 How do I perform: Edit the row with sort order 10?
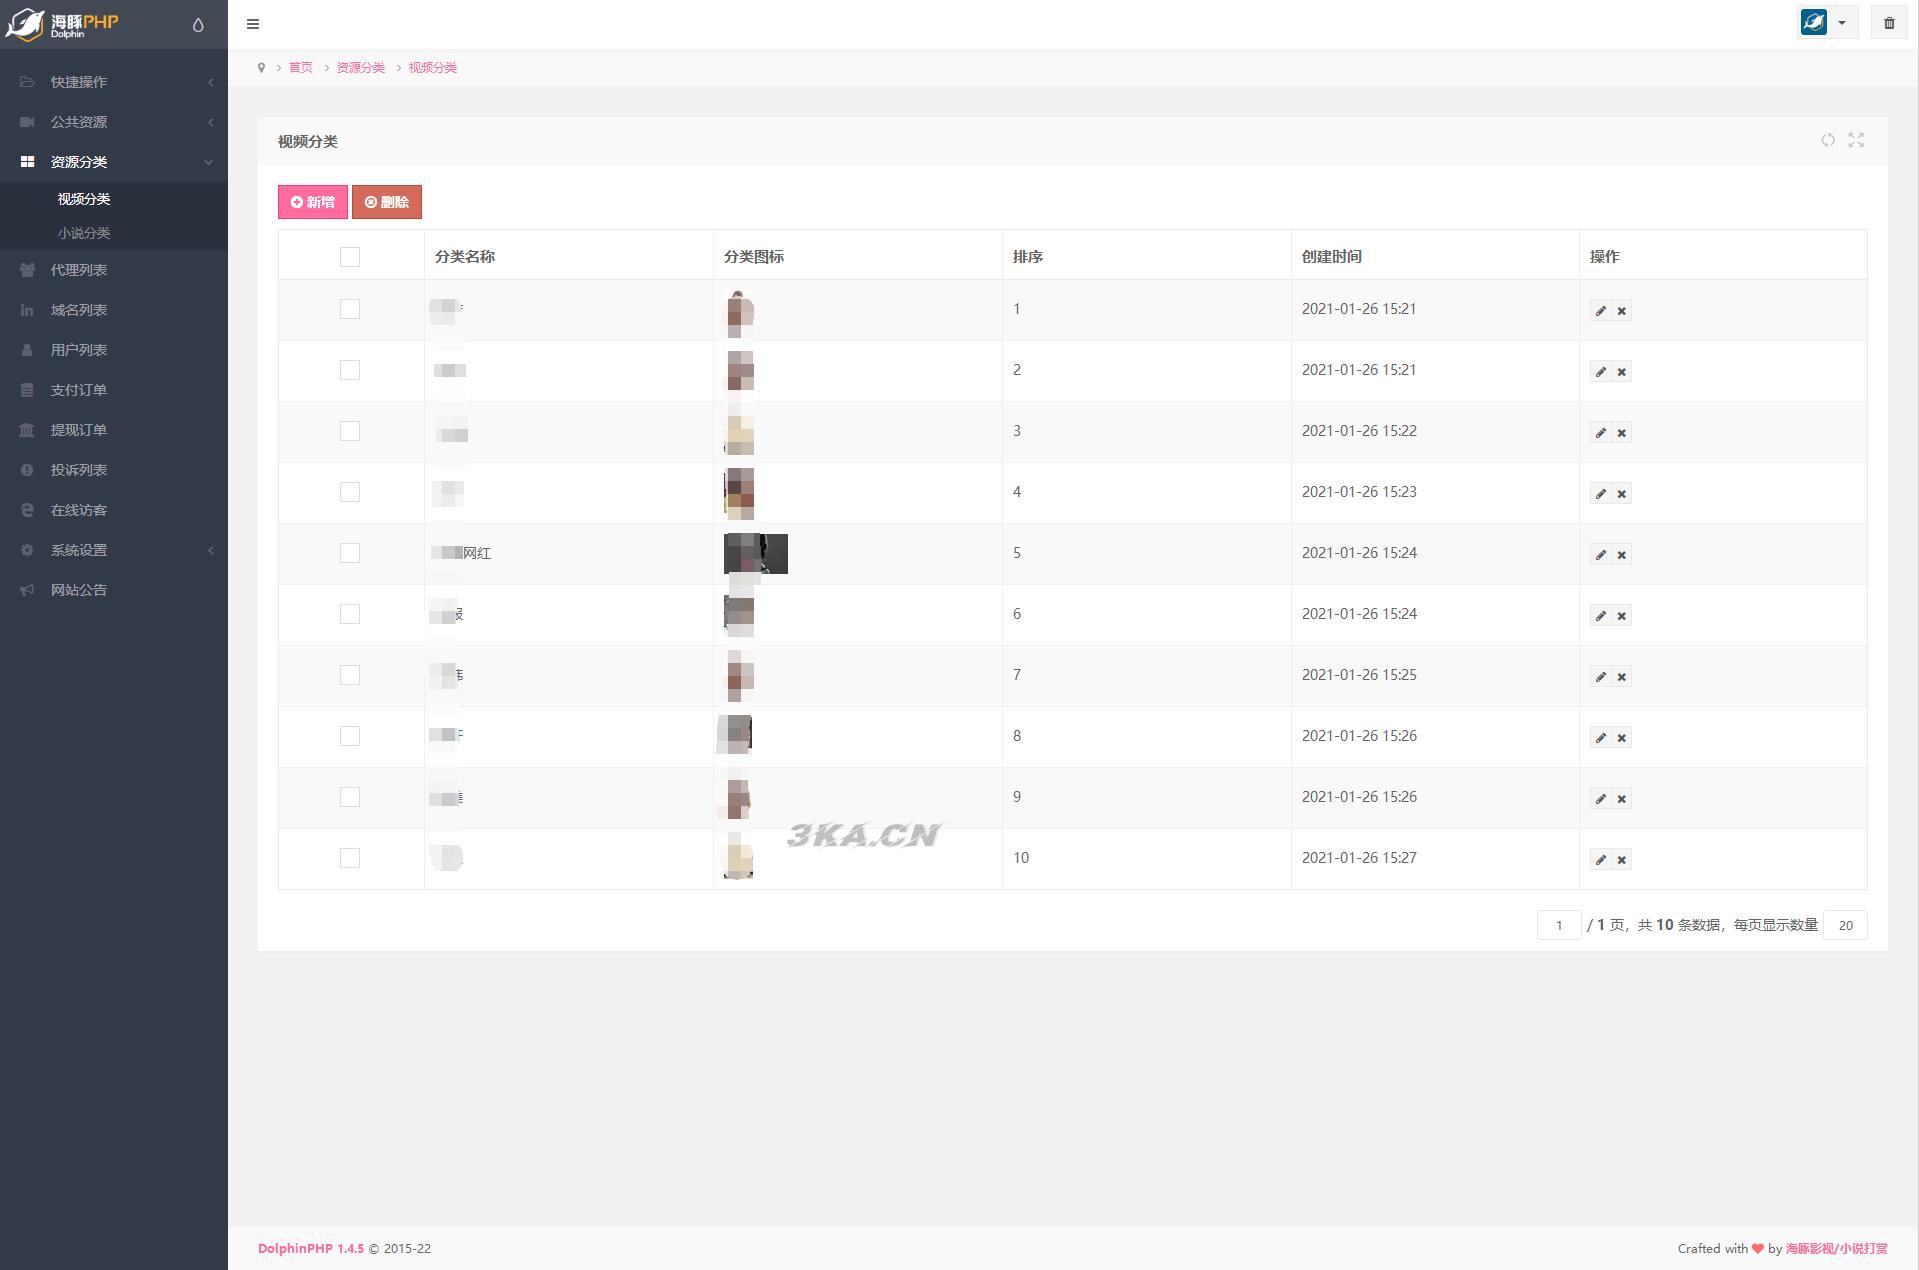click(x=1600, y=860)
